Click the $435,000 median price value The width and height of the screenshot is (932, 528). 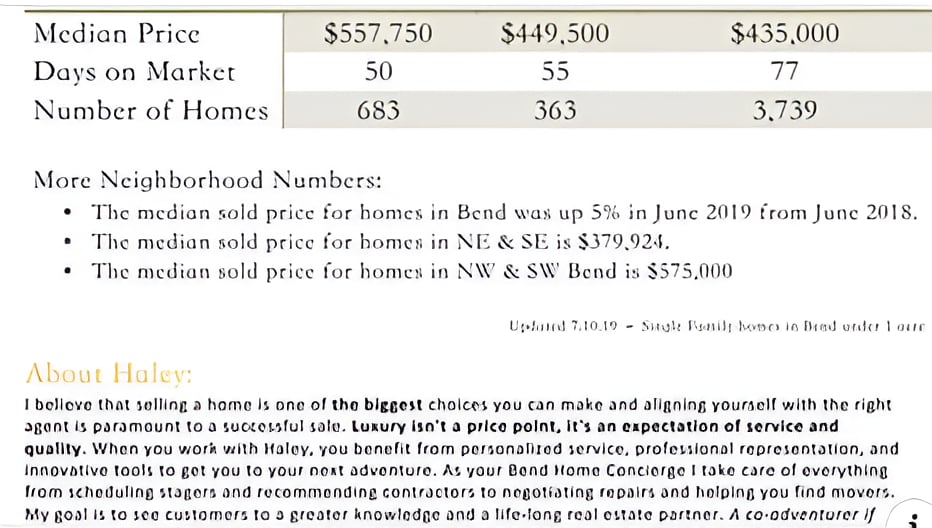[x=785, y=33]
